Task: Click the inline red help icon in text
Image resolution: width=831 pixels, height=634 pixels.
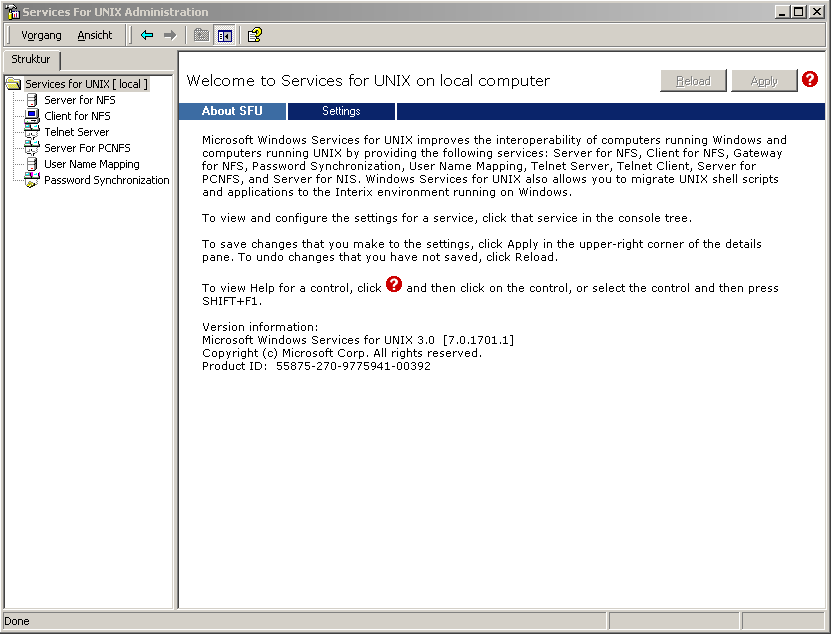Action: [394, 284]
